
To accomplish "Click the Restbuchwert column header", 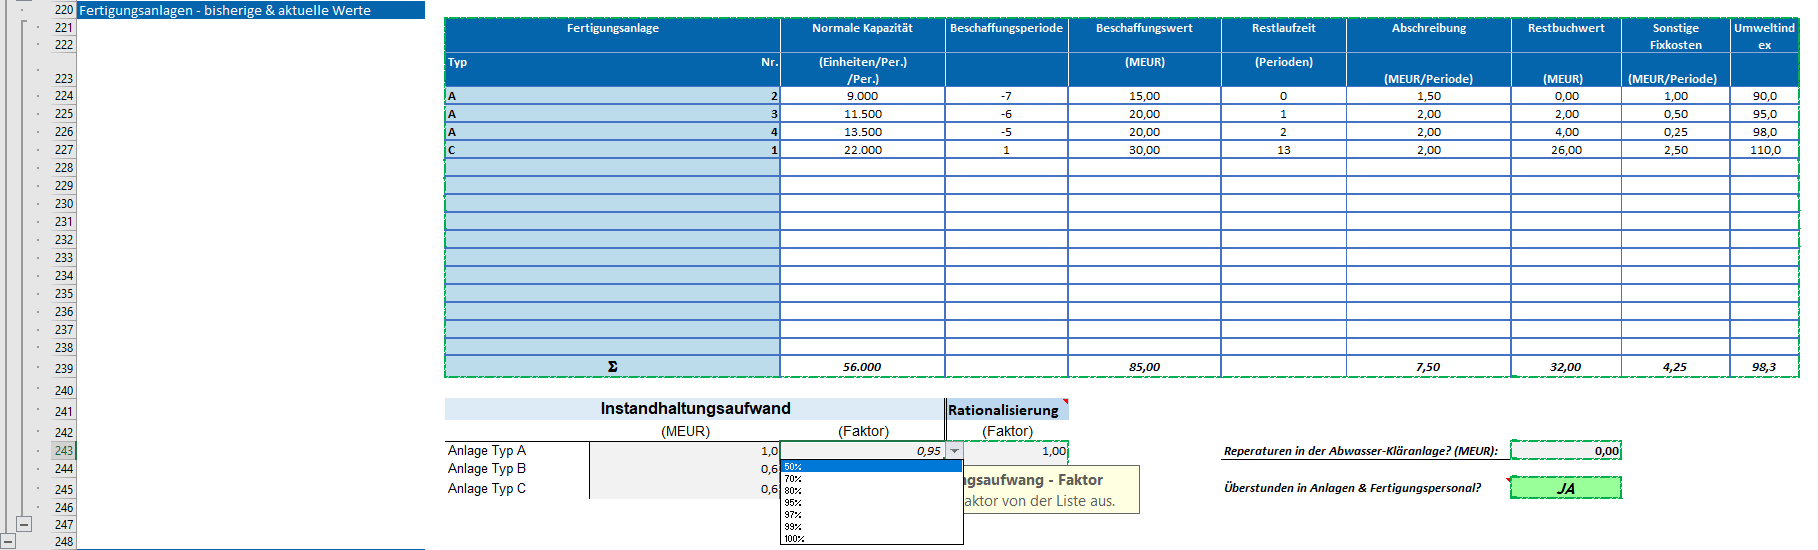I will pyautogui.click(x=1566, y=28).
